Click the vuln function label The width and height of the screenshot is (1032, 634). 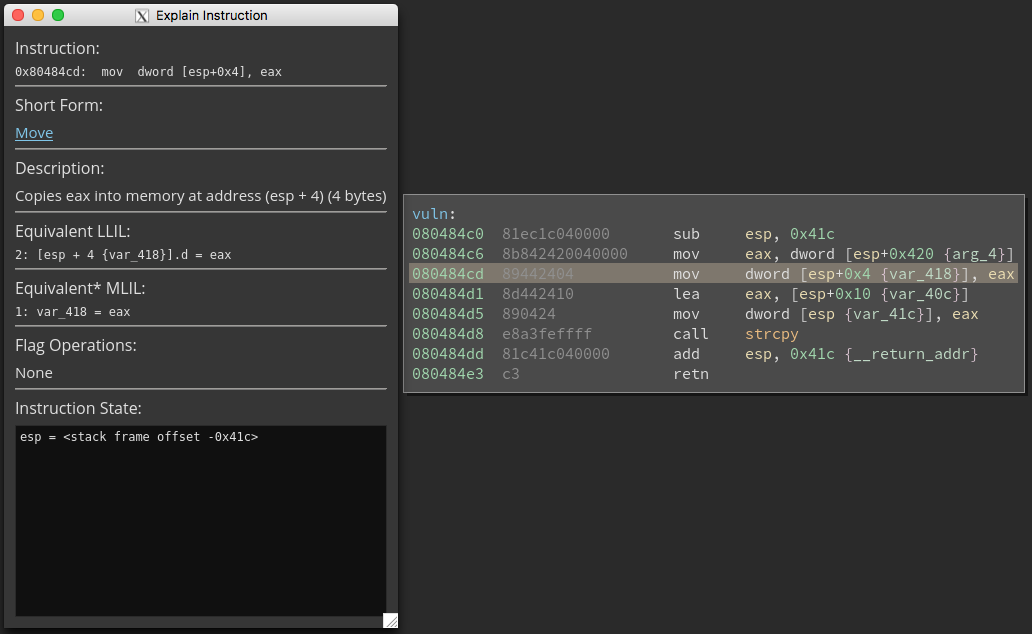click(430, 214)
